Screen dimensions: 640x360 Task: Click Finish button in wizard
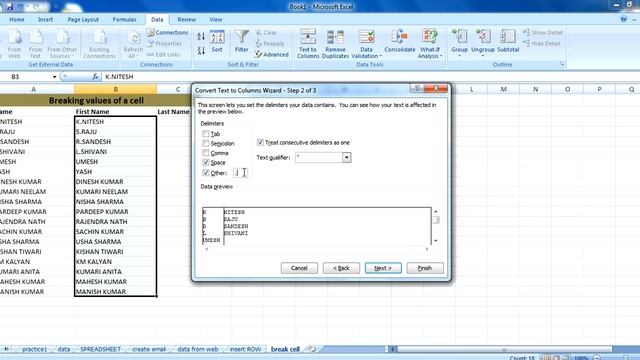[425, 268]
